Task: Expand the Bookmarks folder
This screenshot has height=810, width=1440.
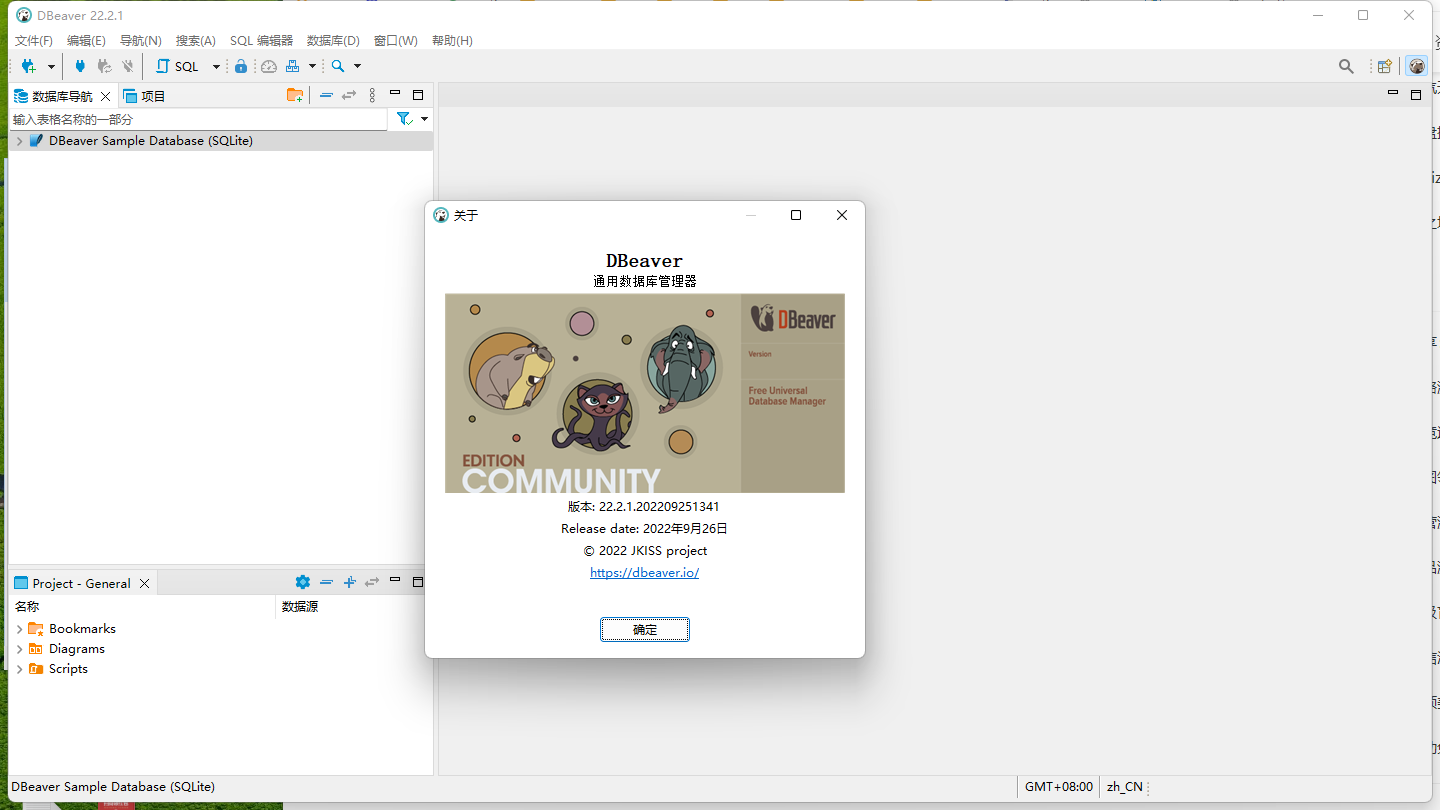Action: click(19, 628)
